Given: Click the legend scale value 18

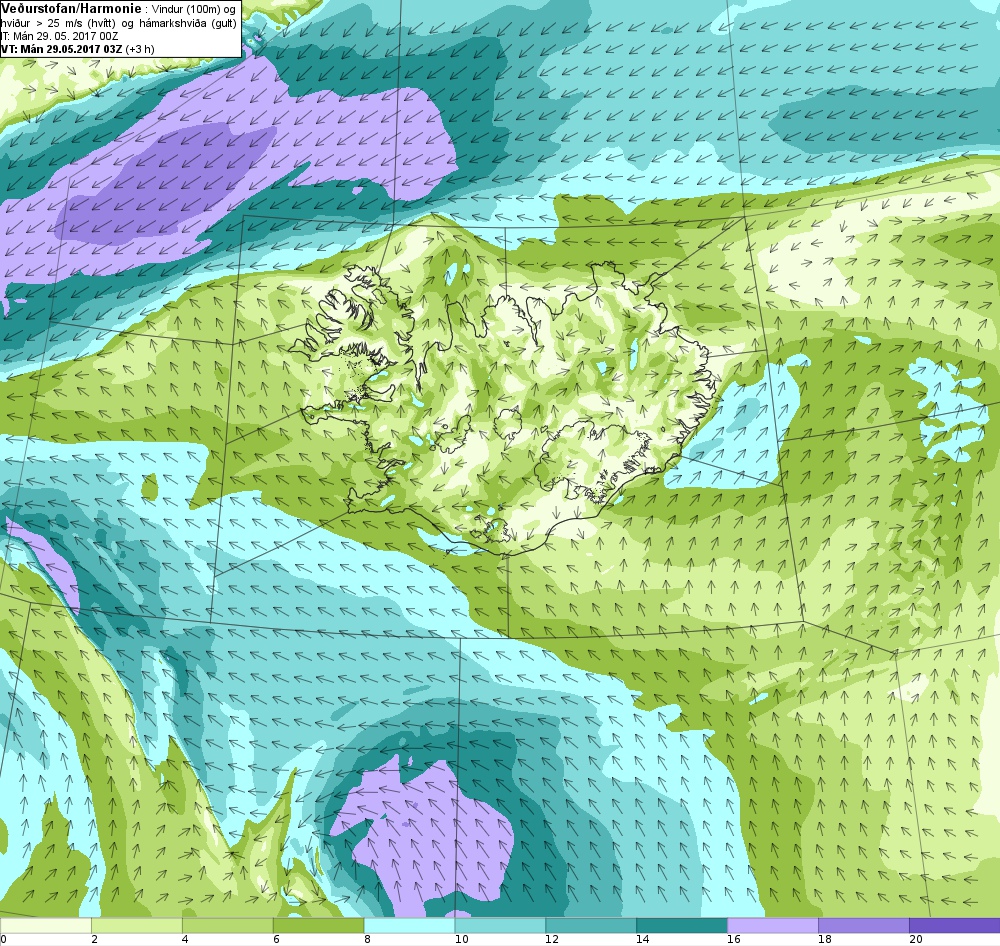Looking at the screenshot, I should point(825,939).
